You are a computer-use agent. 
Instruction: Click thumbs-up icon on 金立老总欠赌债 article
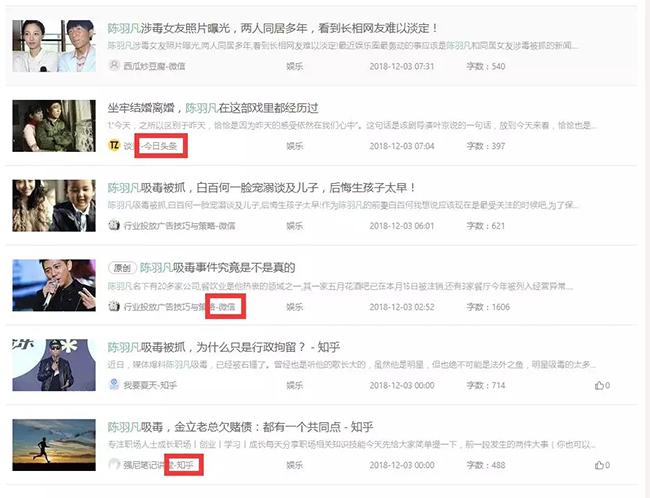[x=599, y=465]
